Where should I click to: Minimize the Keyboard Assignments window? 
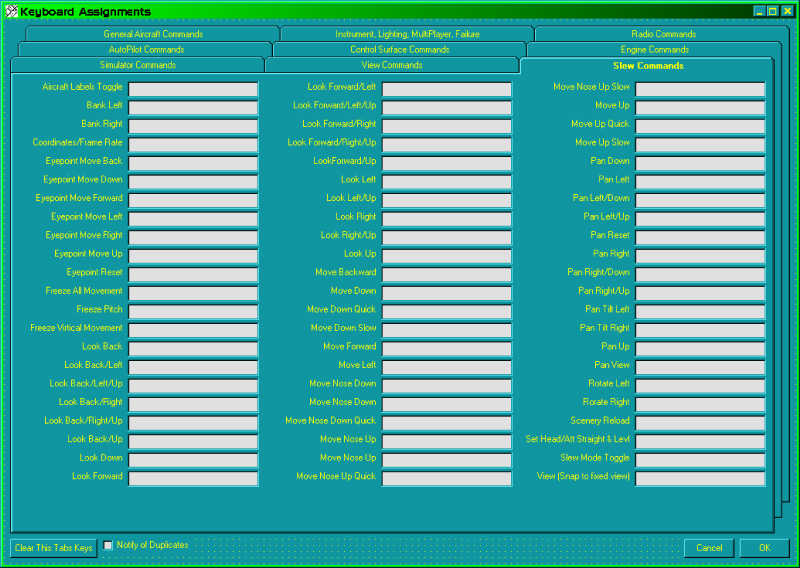click(759, 11)
